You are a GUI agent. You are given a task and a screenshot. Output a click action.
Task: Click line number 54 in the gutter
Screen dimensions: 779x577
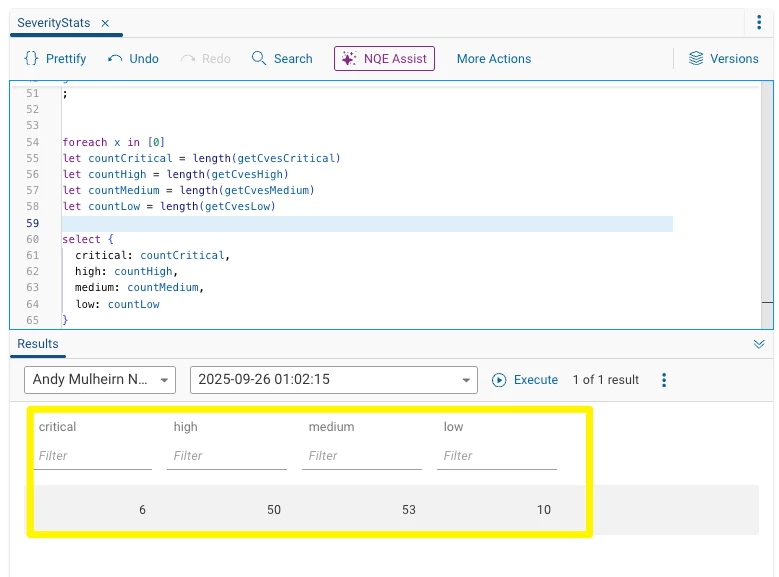point(32,142)
